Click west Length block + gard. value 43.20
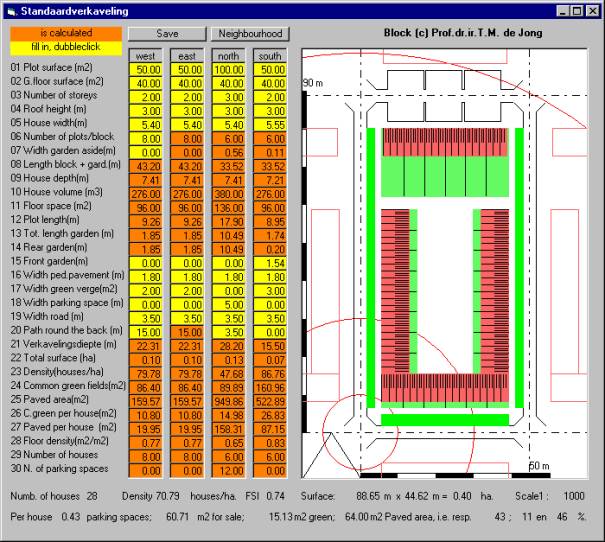Image resolution: width=605 pixels, height=542 pixels. pos(145,167)
